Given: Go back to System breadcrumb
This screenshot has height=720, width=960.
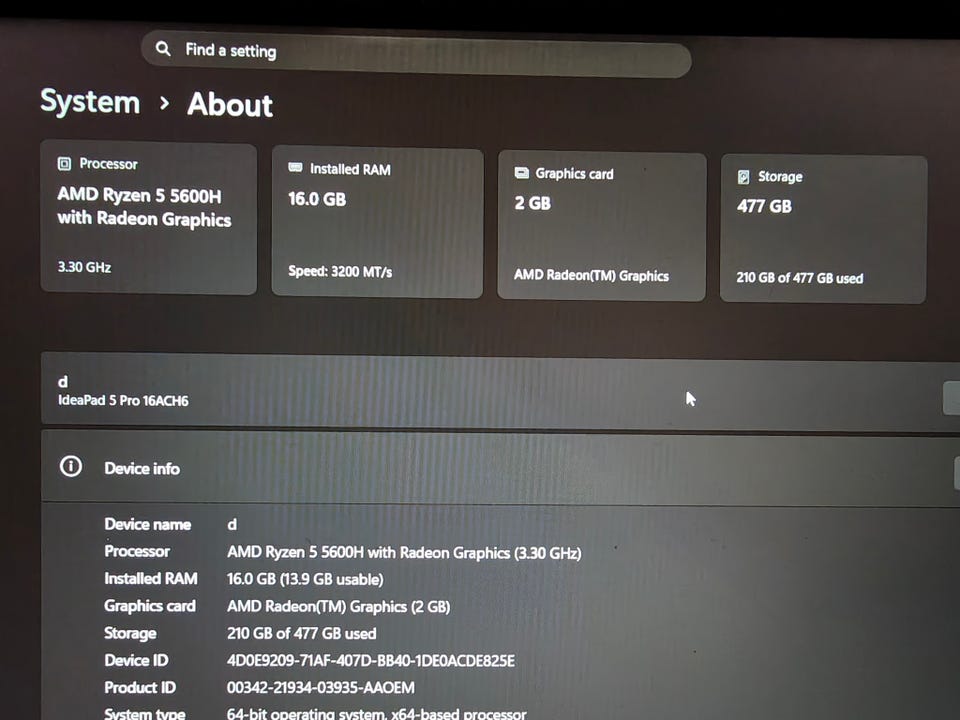Looking at the screenshot, I should [x=90, y=101].
